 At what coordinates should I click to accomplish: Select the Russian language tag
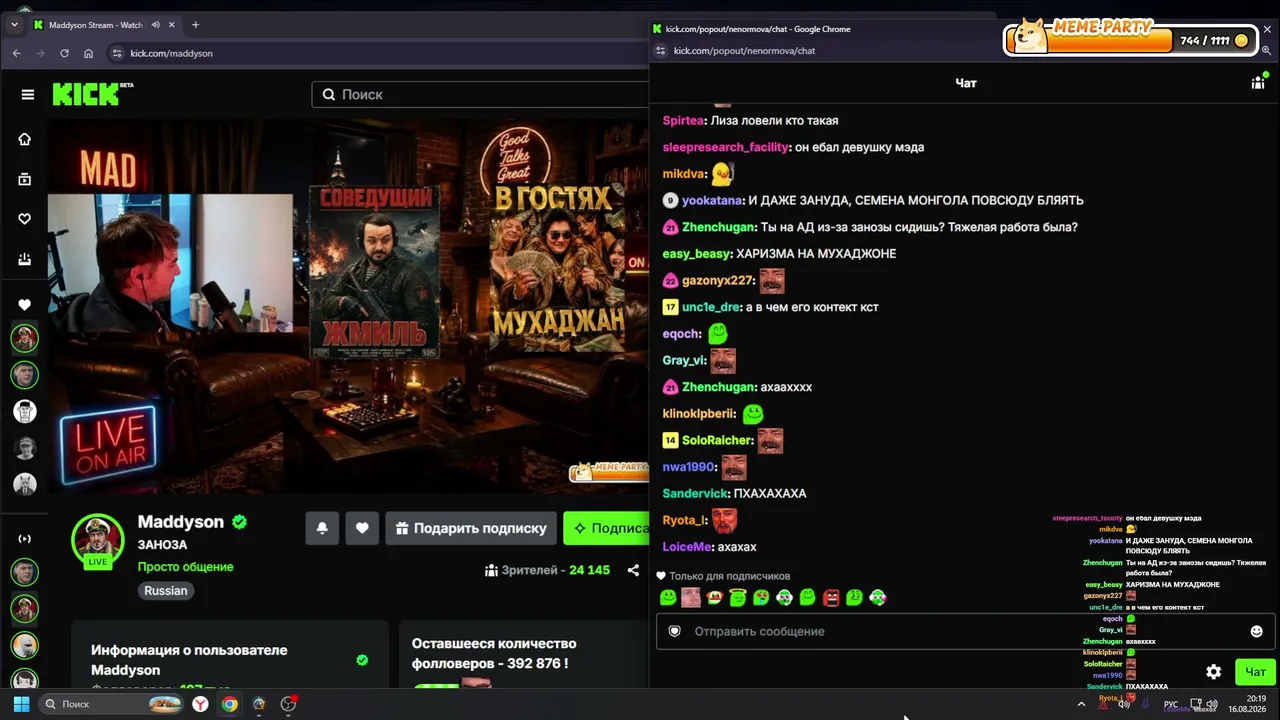click(x=166, y=591)
